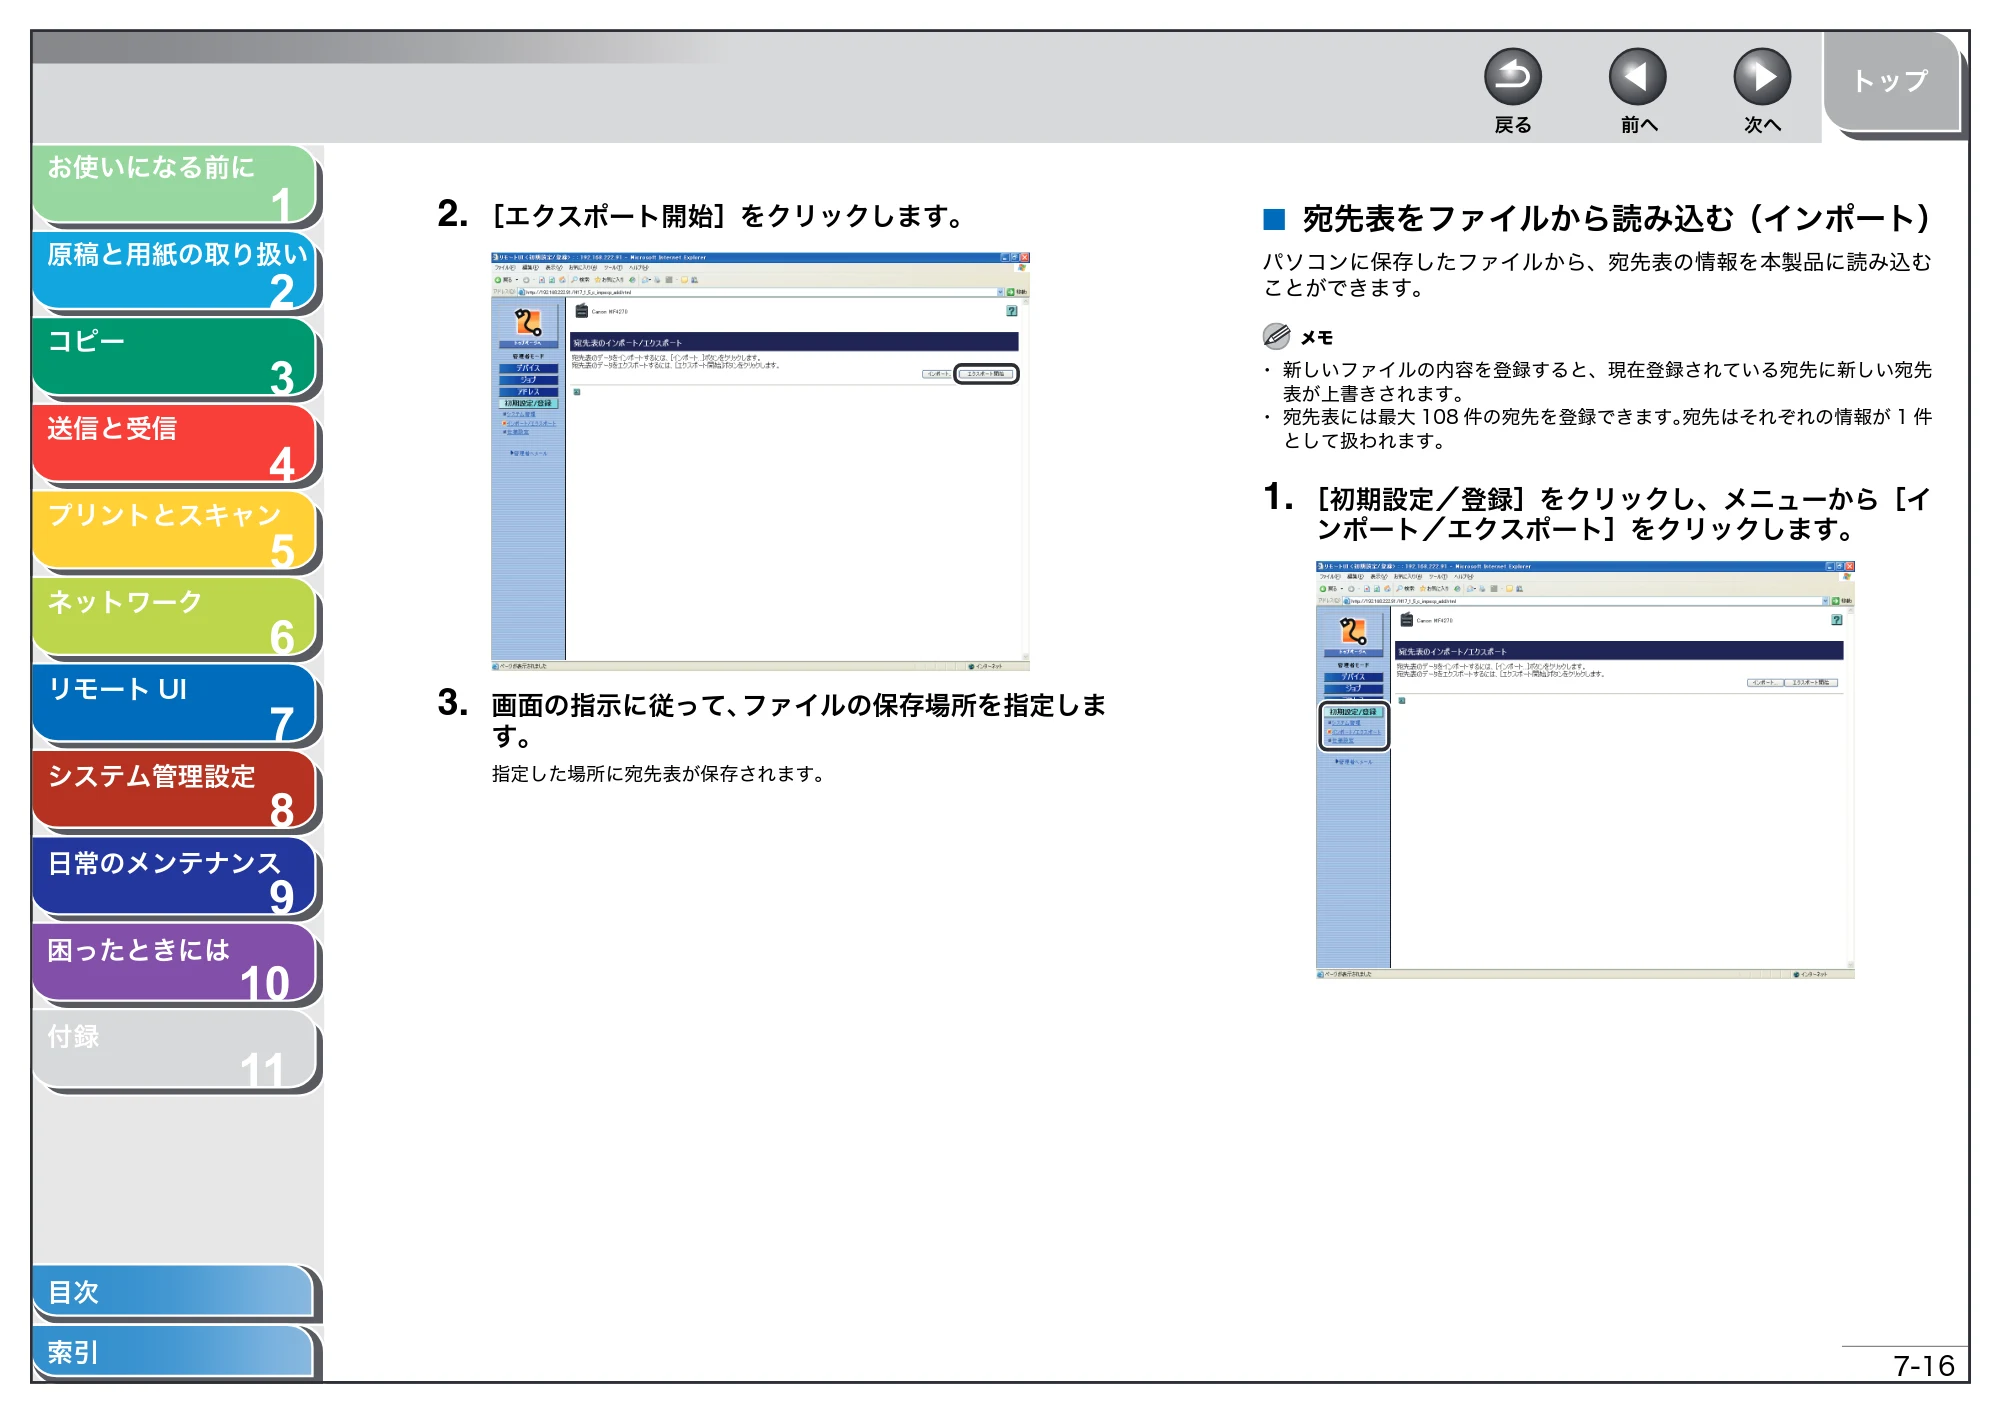Open chapter 4 送信と受信
This screenshot has width=2000, height=1414.
(x=176, y=445)
